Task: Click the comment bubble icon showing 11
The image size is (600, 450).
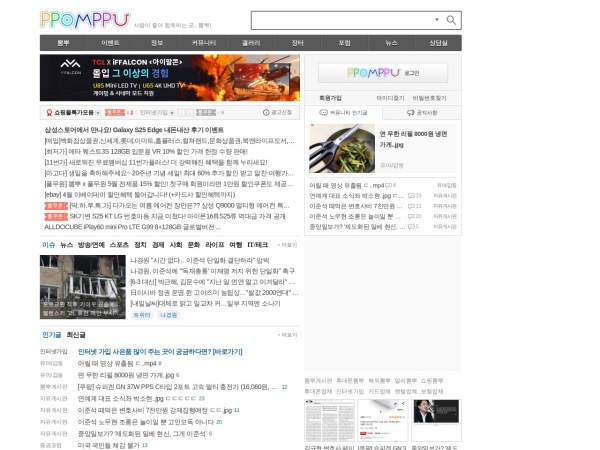Action: point(411,206)
